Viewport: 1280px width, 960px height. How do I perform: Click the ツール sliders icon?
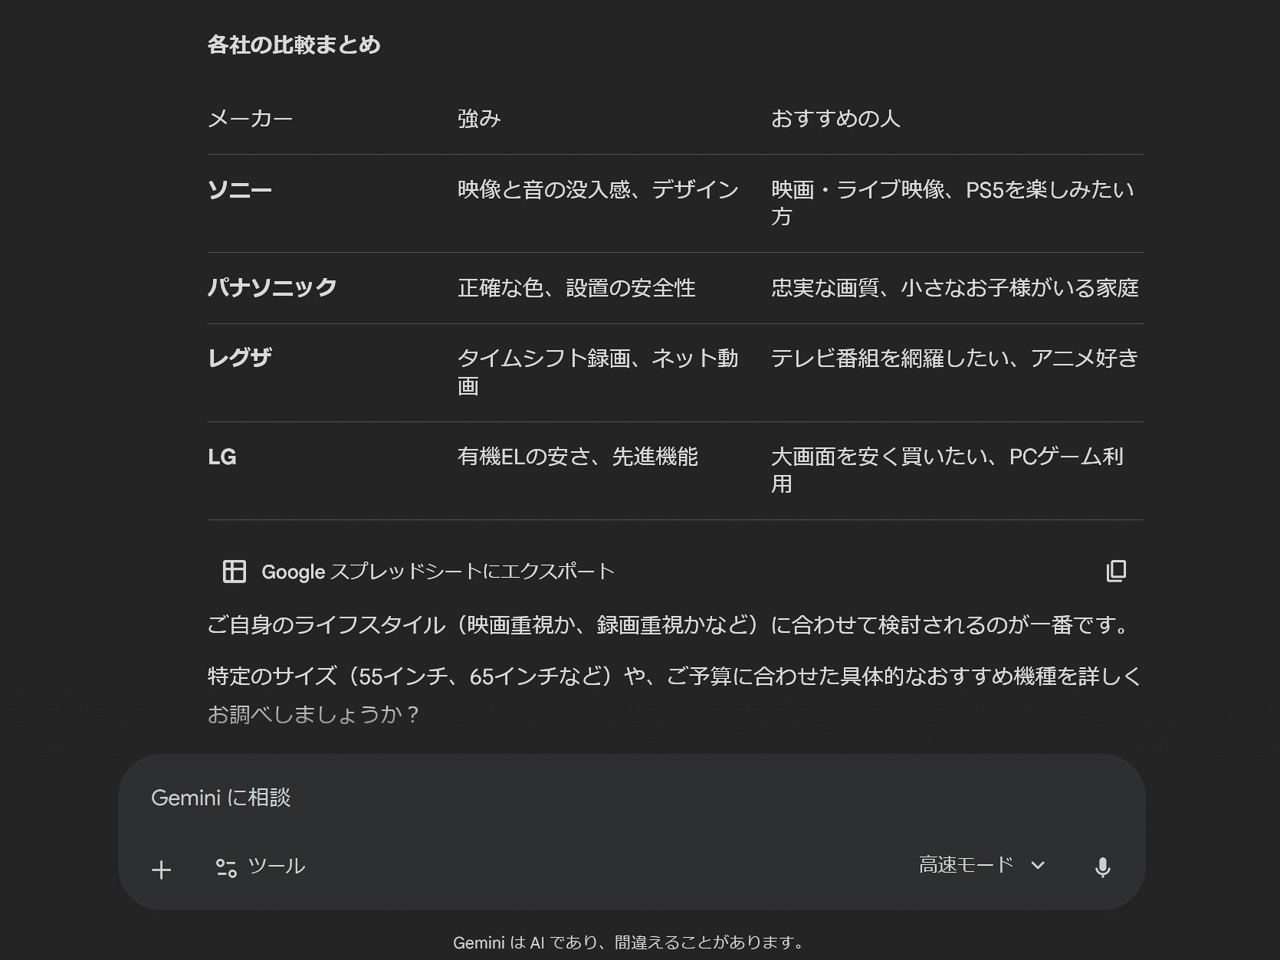(x=227, y=868)
